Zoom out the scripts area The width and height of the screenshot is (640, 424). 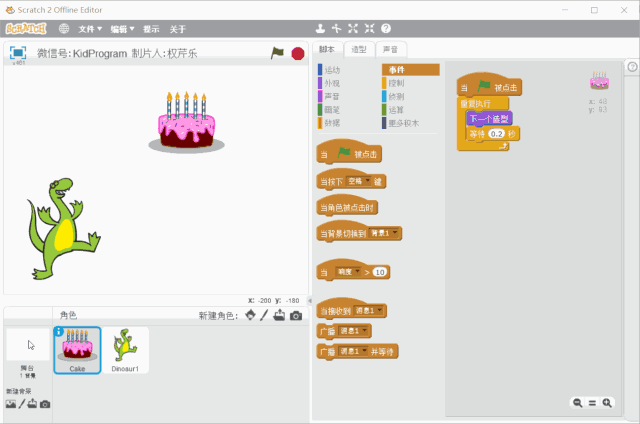578,403
